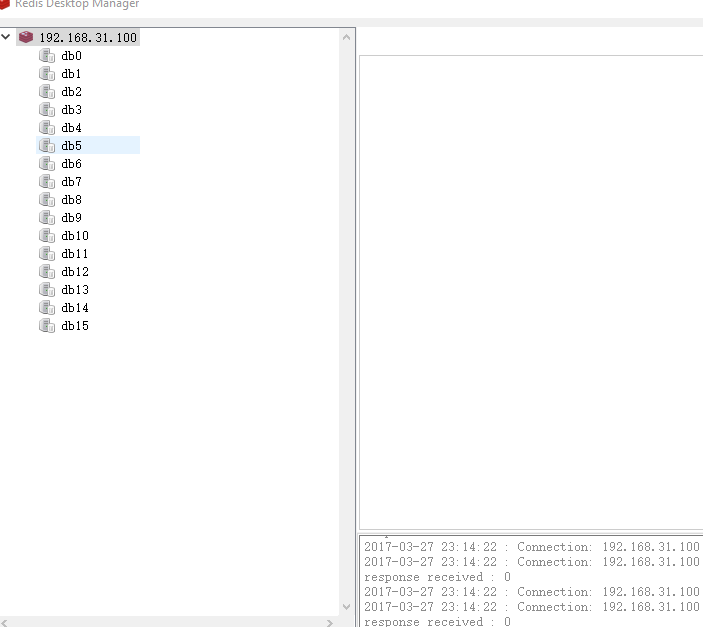Click the db12 database icon
Screen dimensions: 703x627
coord(47,272)
